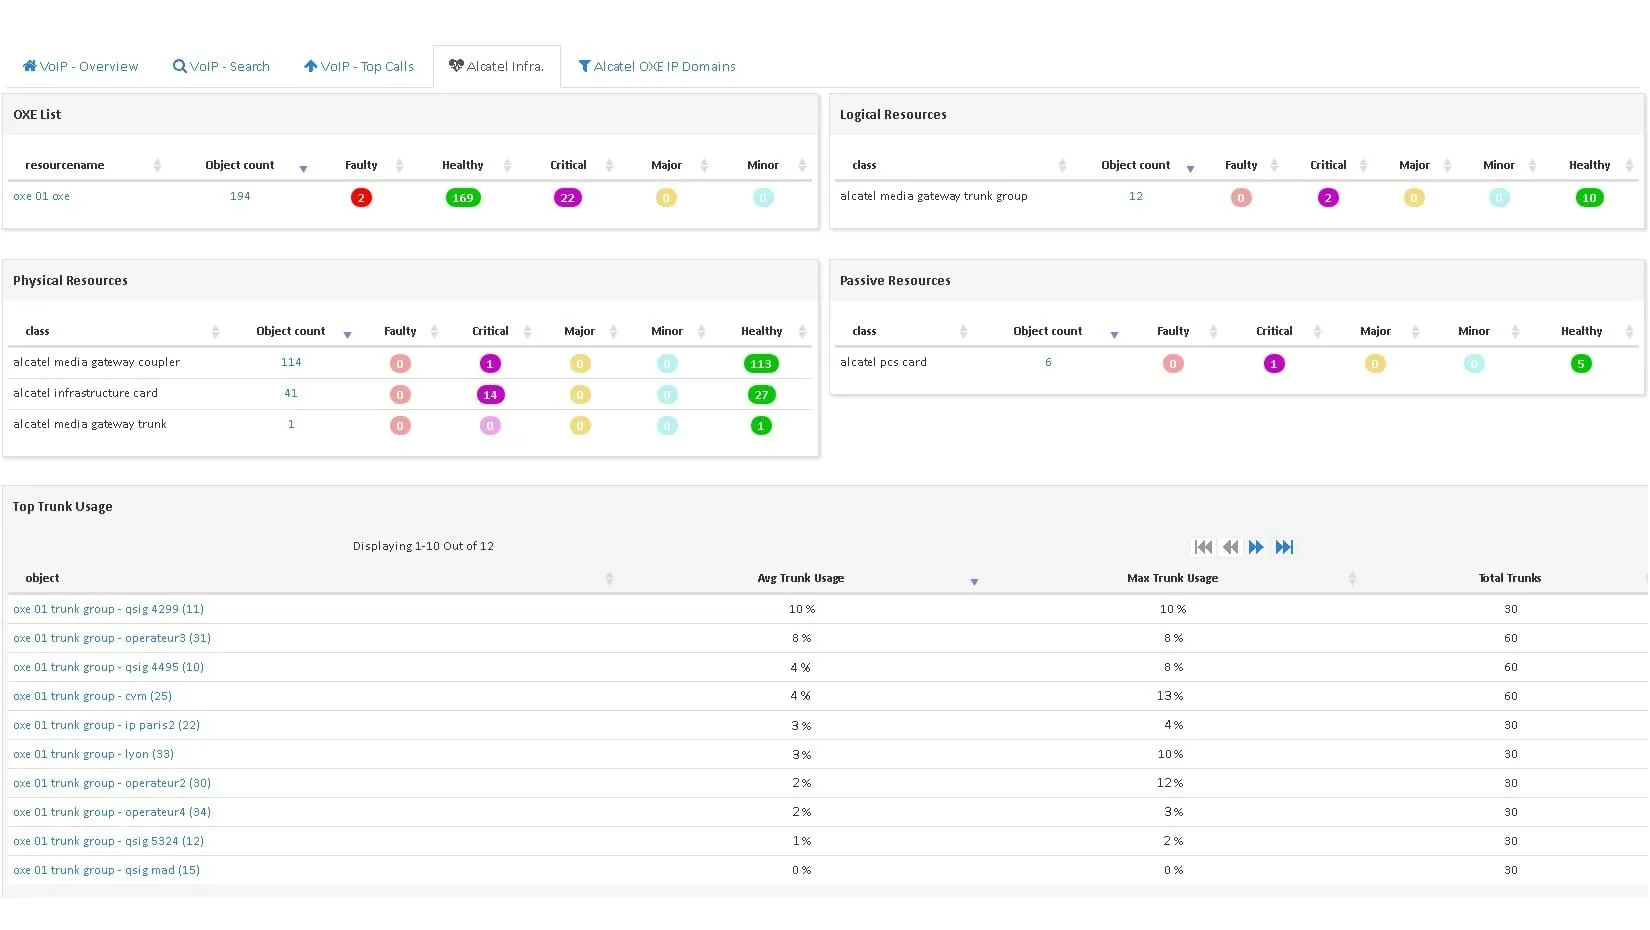This screenshot has width=1650, height=930.
Task: Sort Physical Resources by class column
Action: pos(215,332)
